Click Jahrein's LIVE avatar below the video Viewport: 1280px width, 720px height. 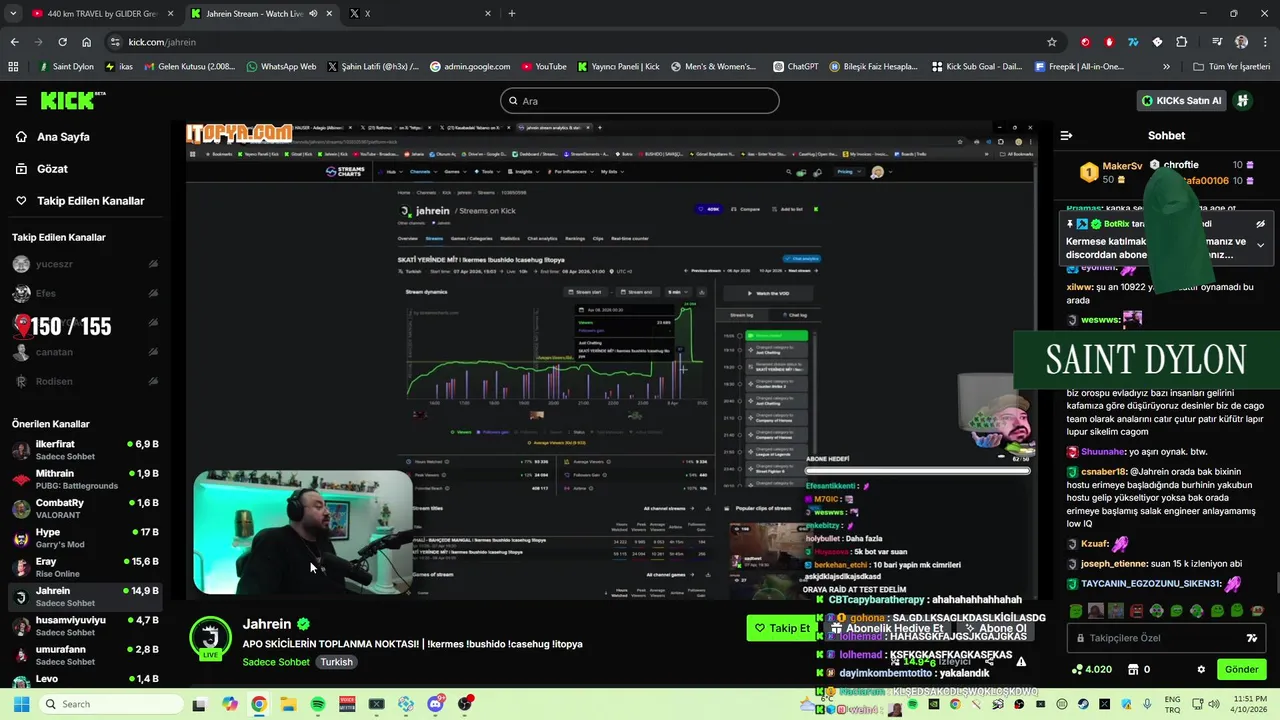(210, 638)
